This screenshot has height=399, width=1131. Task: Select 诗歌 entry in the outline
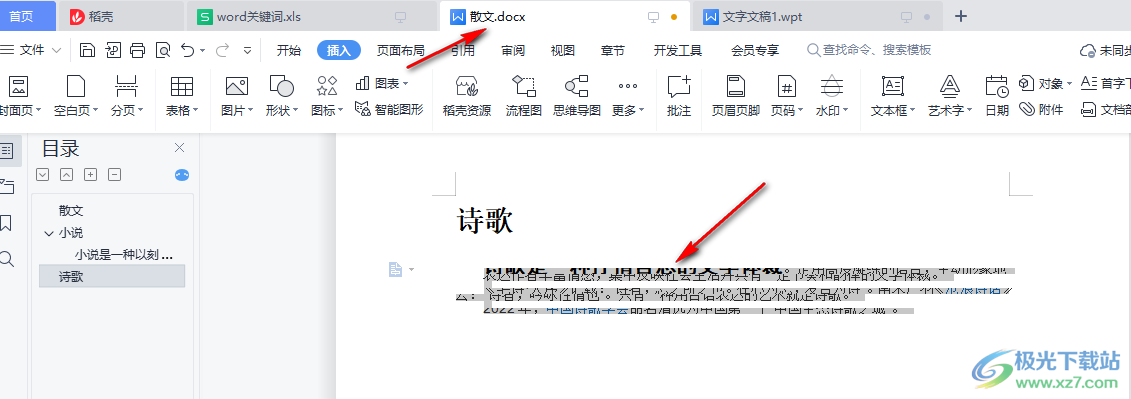pos(112,276)
